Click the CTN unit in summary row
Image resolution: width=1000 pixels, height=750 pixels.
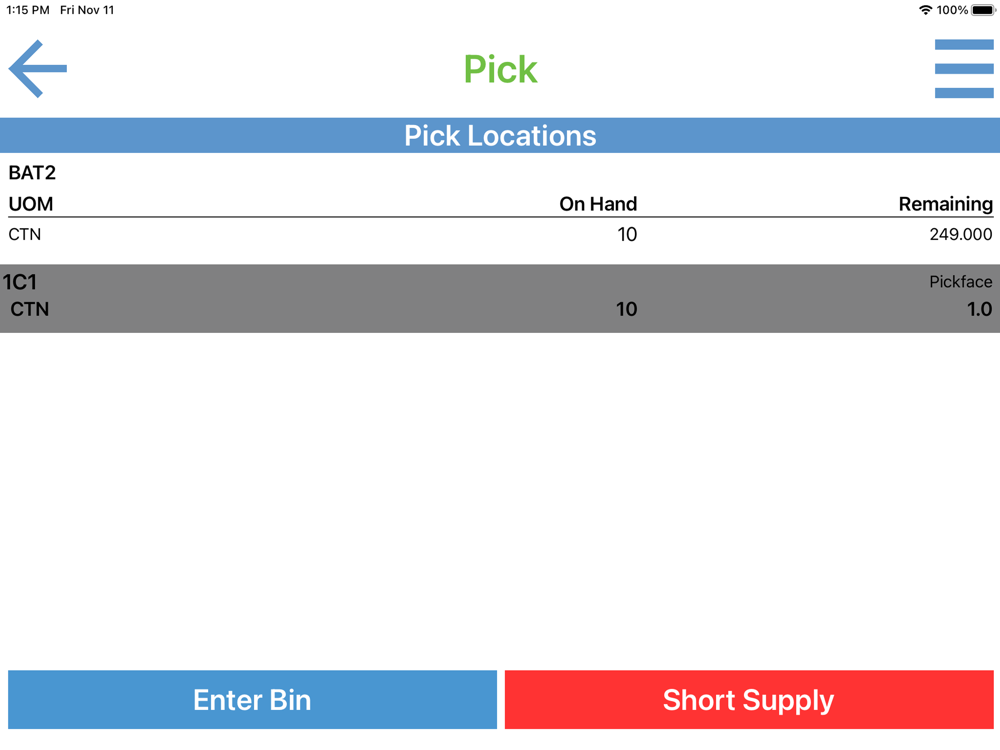pyautogui.click(x=25, y=235)
